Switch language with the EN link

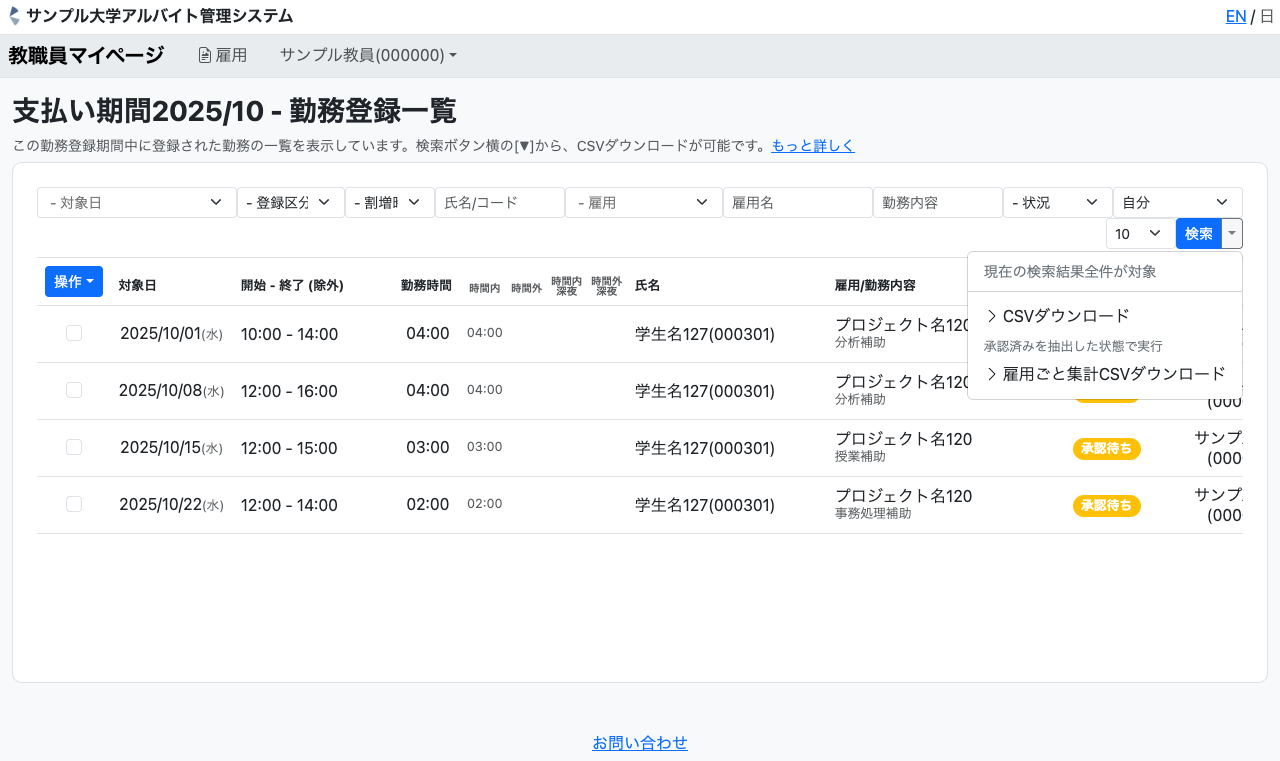point(1235,16)
